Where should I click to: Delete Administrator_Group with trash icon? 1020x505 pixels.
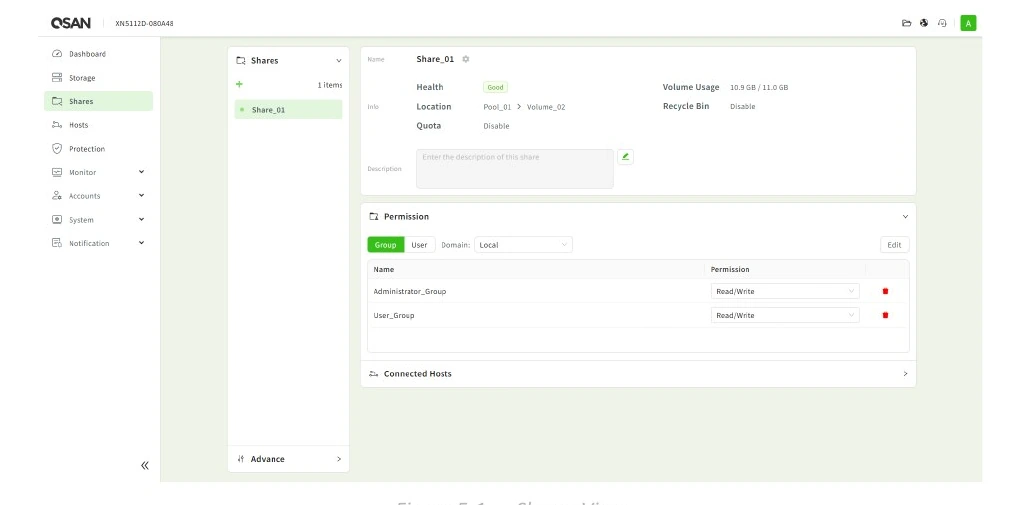click(885, 291)
